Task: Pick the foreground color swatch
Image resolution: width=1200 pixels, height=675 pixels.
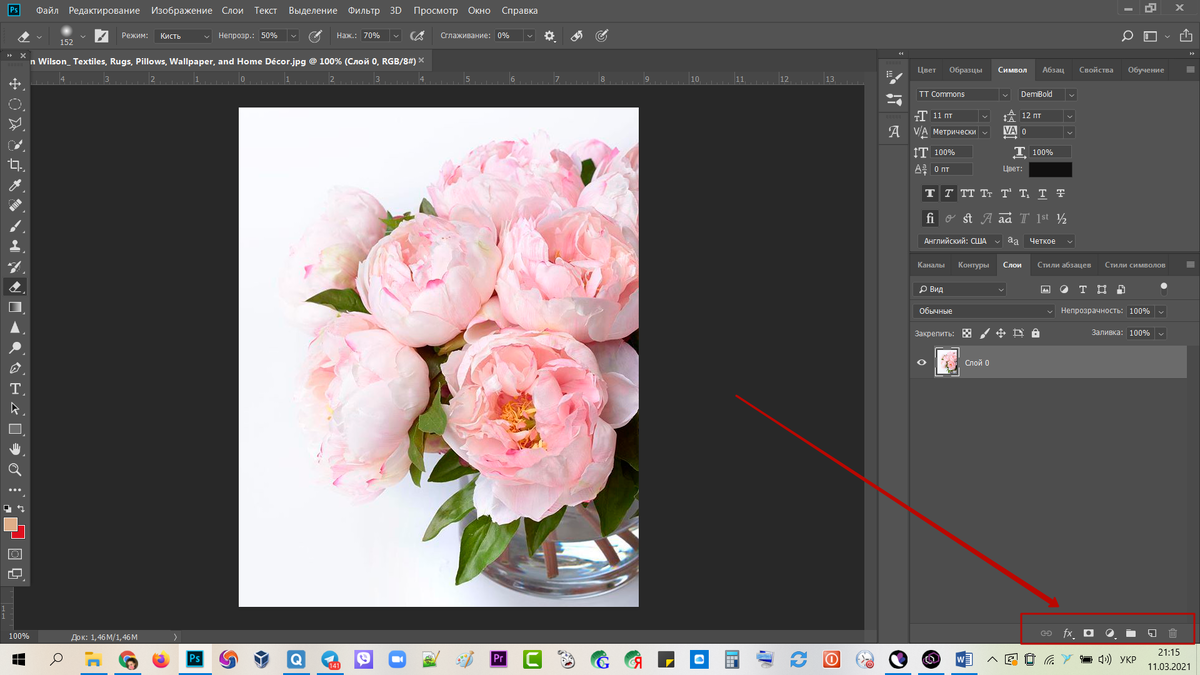Action: click(10, 525)
